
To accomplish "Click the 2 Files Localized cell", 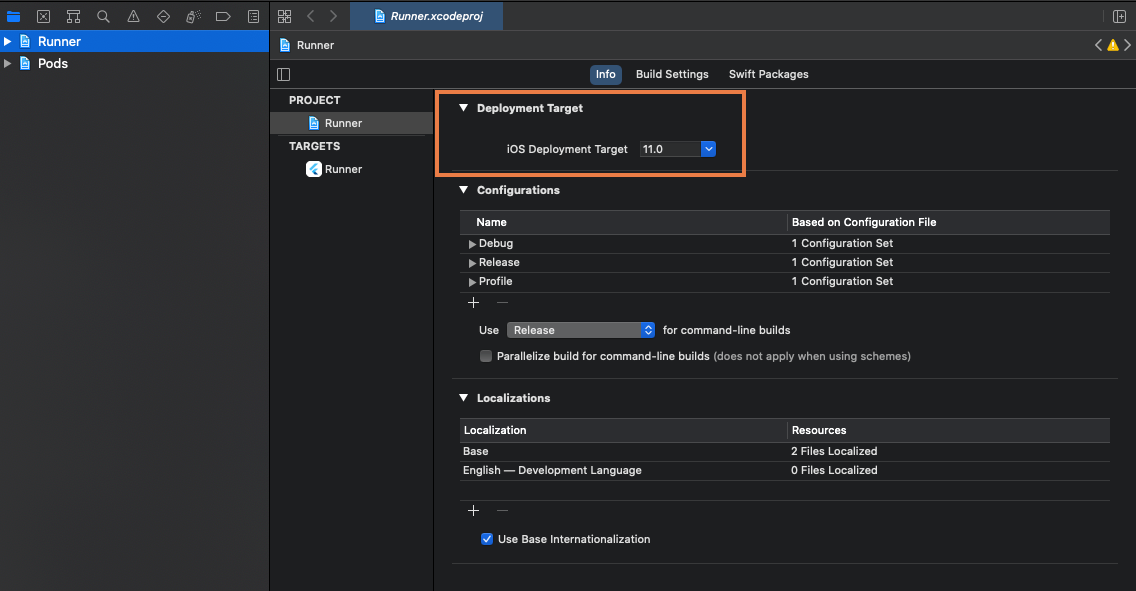I will click(x=834, y=451).
